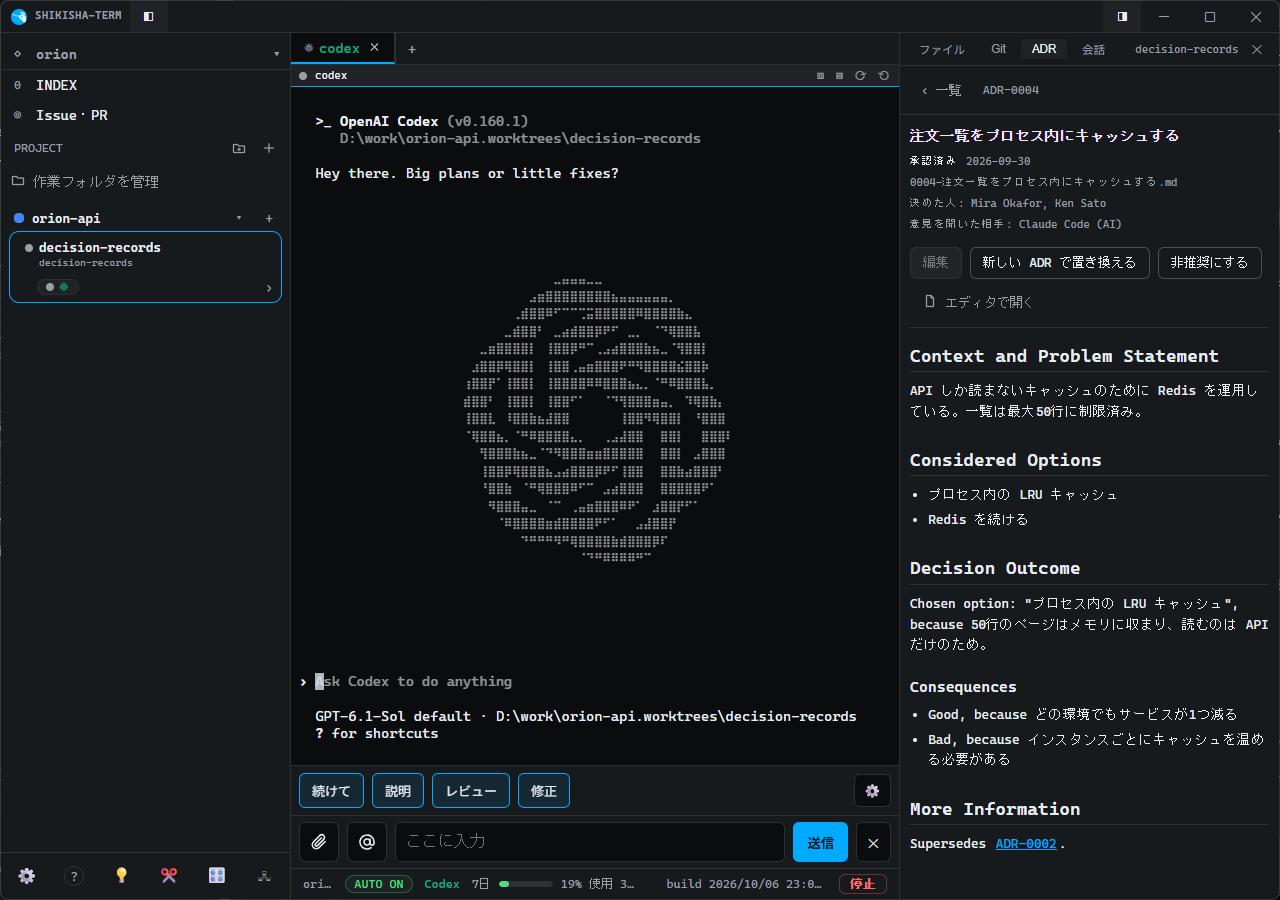Click the @ mention button
The width and height of the screenshot is (1280, 900).
coord(367,842)
